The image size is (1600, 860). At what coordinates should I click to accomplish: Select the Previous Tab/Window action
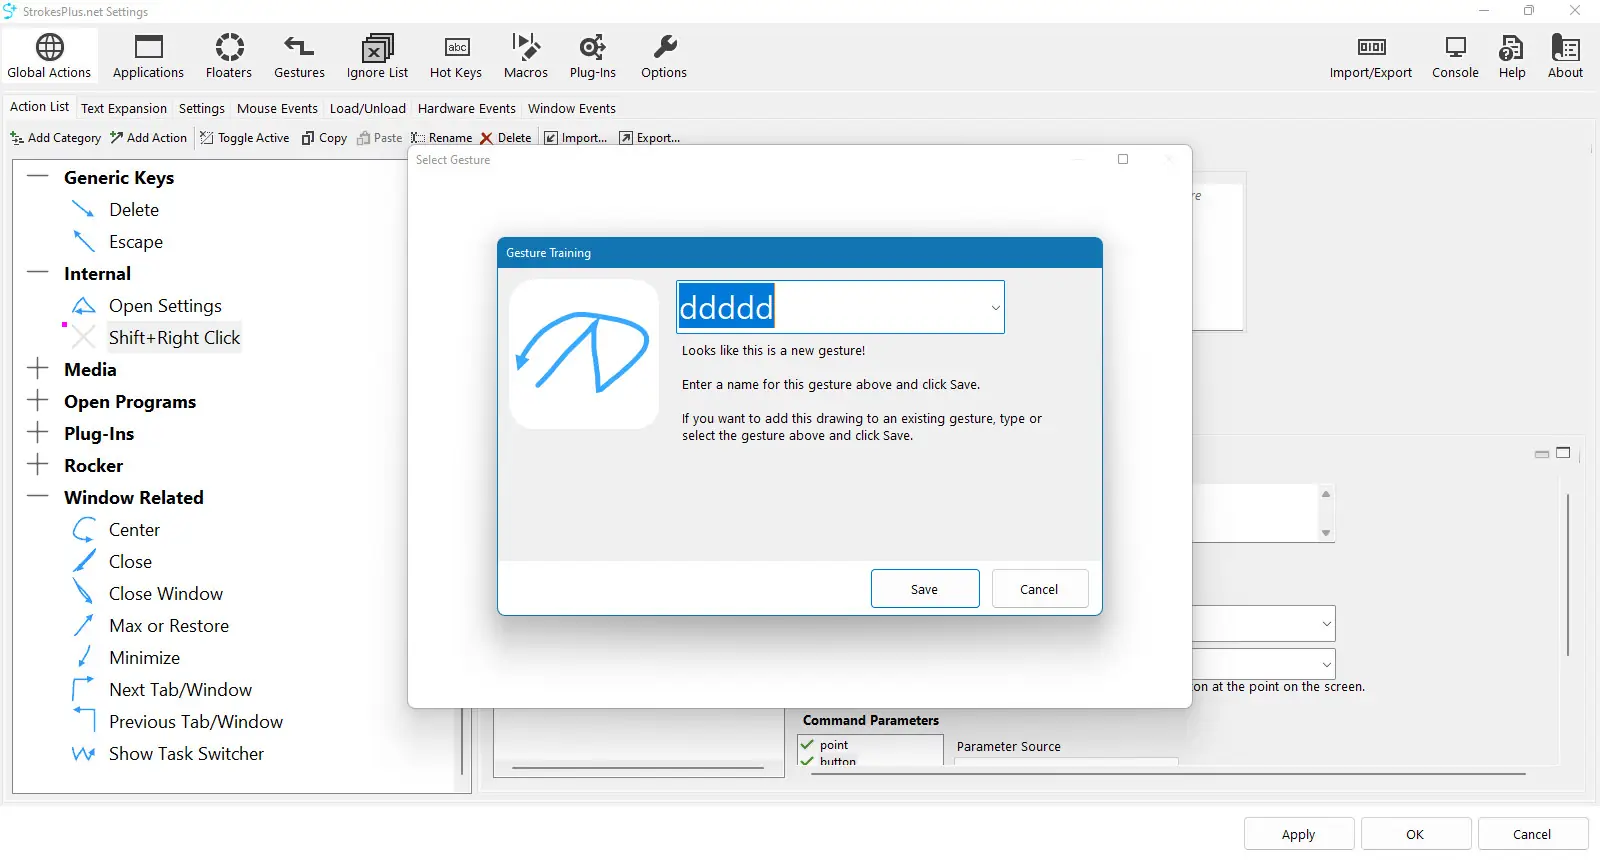(x=196, y=722)
